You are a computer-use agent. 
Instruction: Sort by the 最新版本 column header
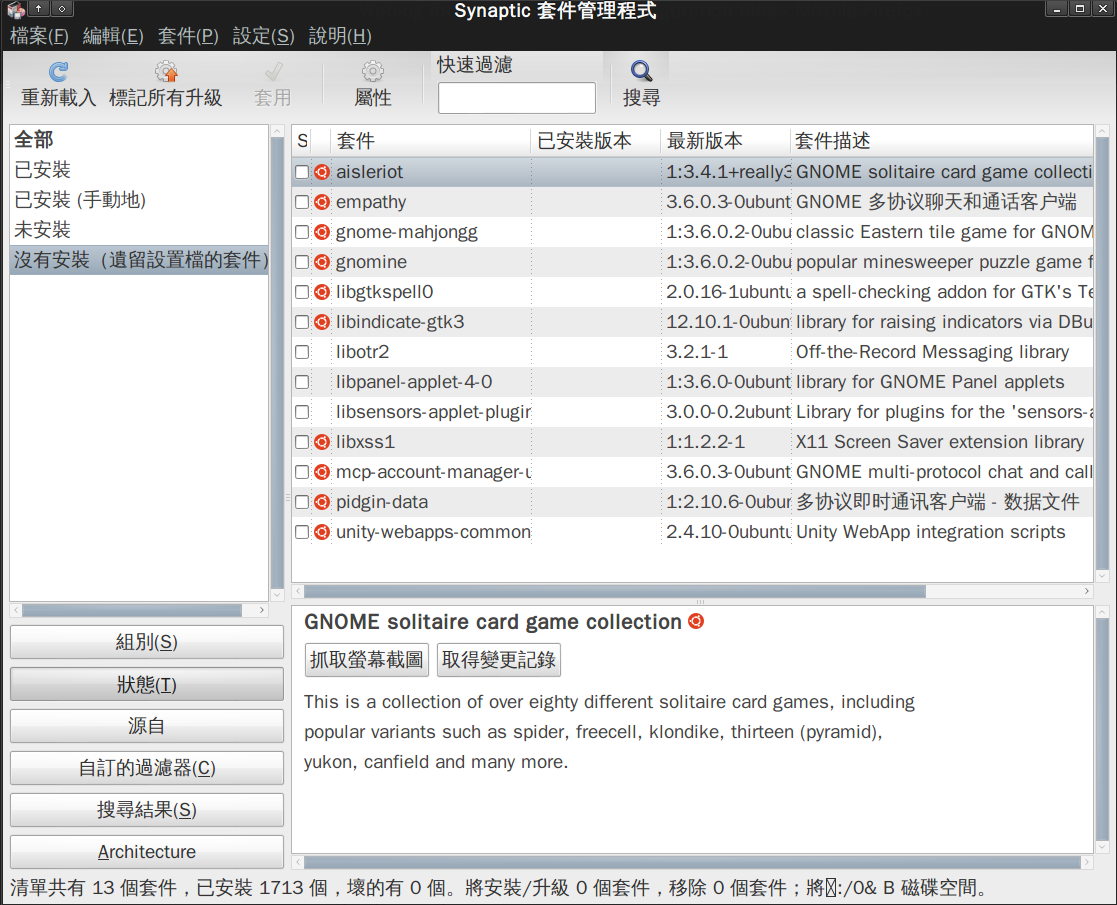(726, 140)
